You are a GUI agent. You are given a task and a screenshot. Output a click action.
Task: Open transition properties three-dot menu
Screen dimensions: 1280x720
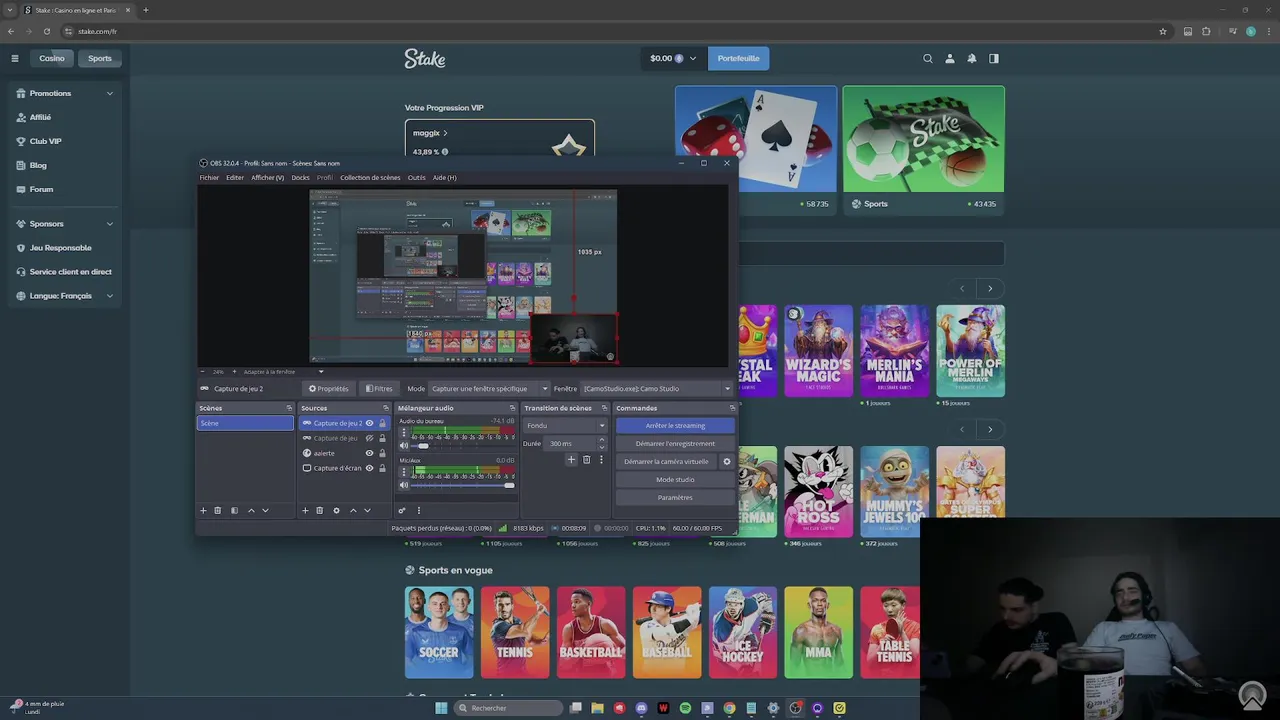[601, 460]
